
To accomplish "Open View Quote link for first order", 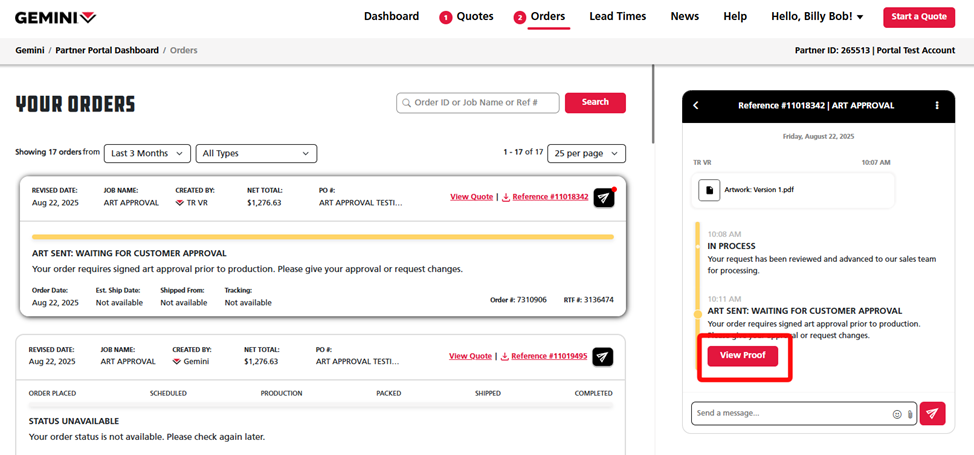I will tap(471, 197).
